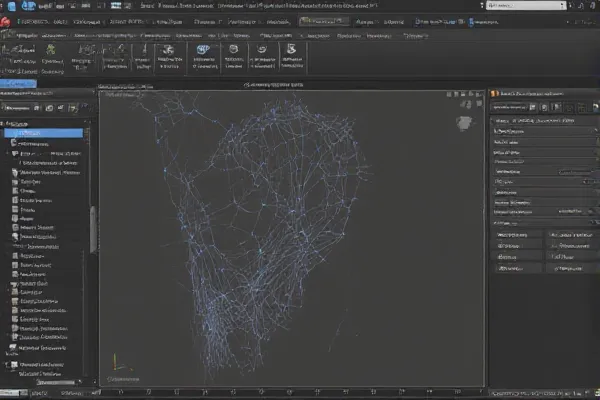Image resolution: width=600 pixels, height=400 pixels.
Task: Toggle the checkbox of the first item under the highlighted row
Action: tap(14, 143)
